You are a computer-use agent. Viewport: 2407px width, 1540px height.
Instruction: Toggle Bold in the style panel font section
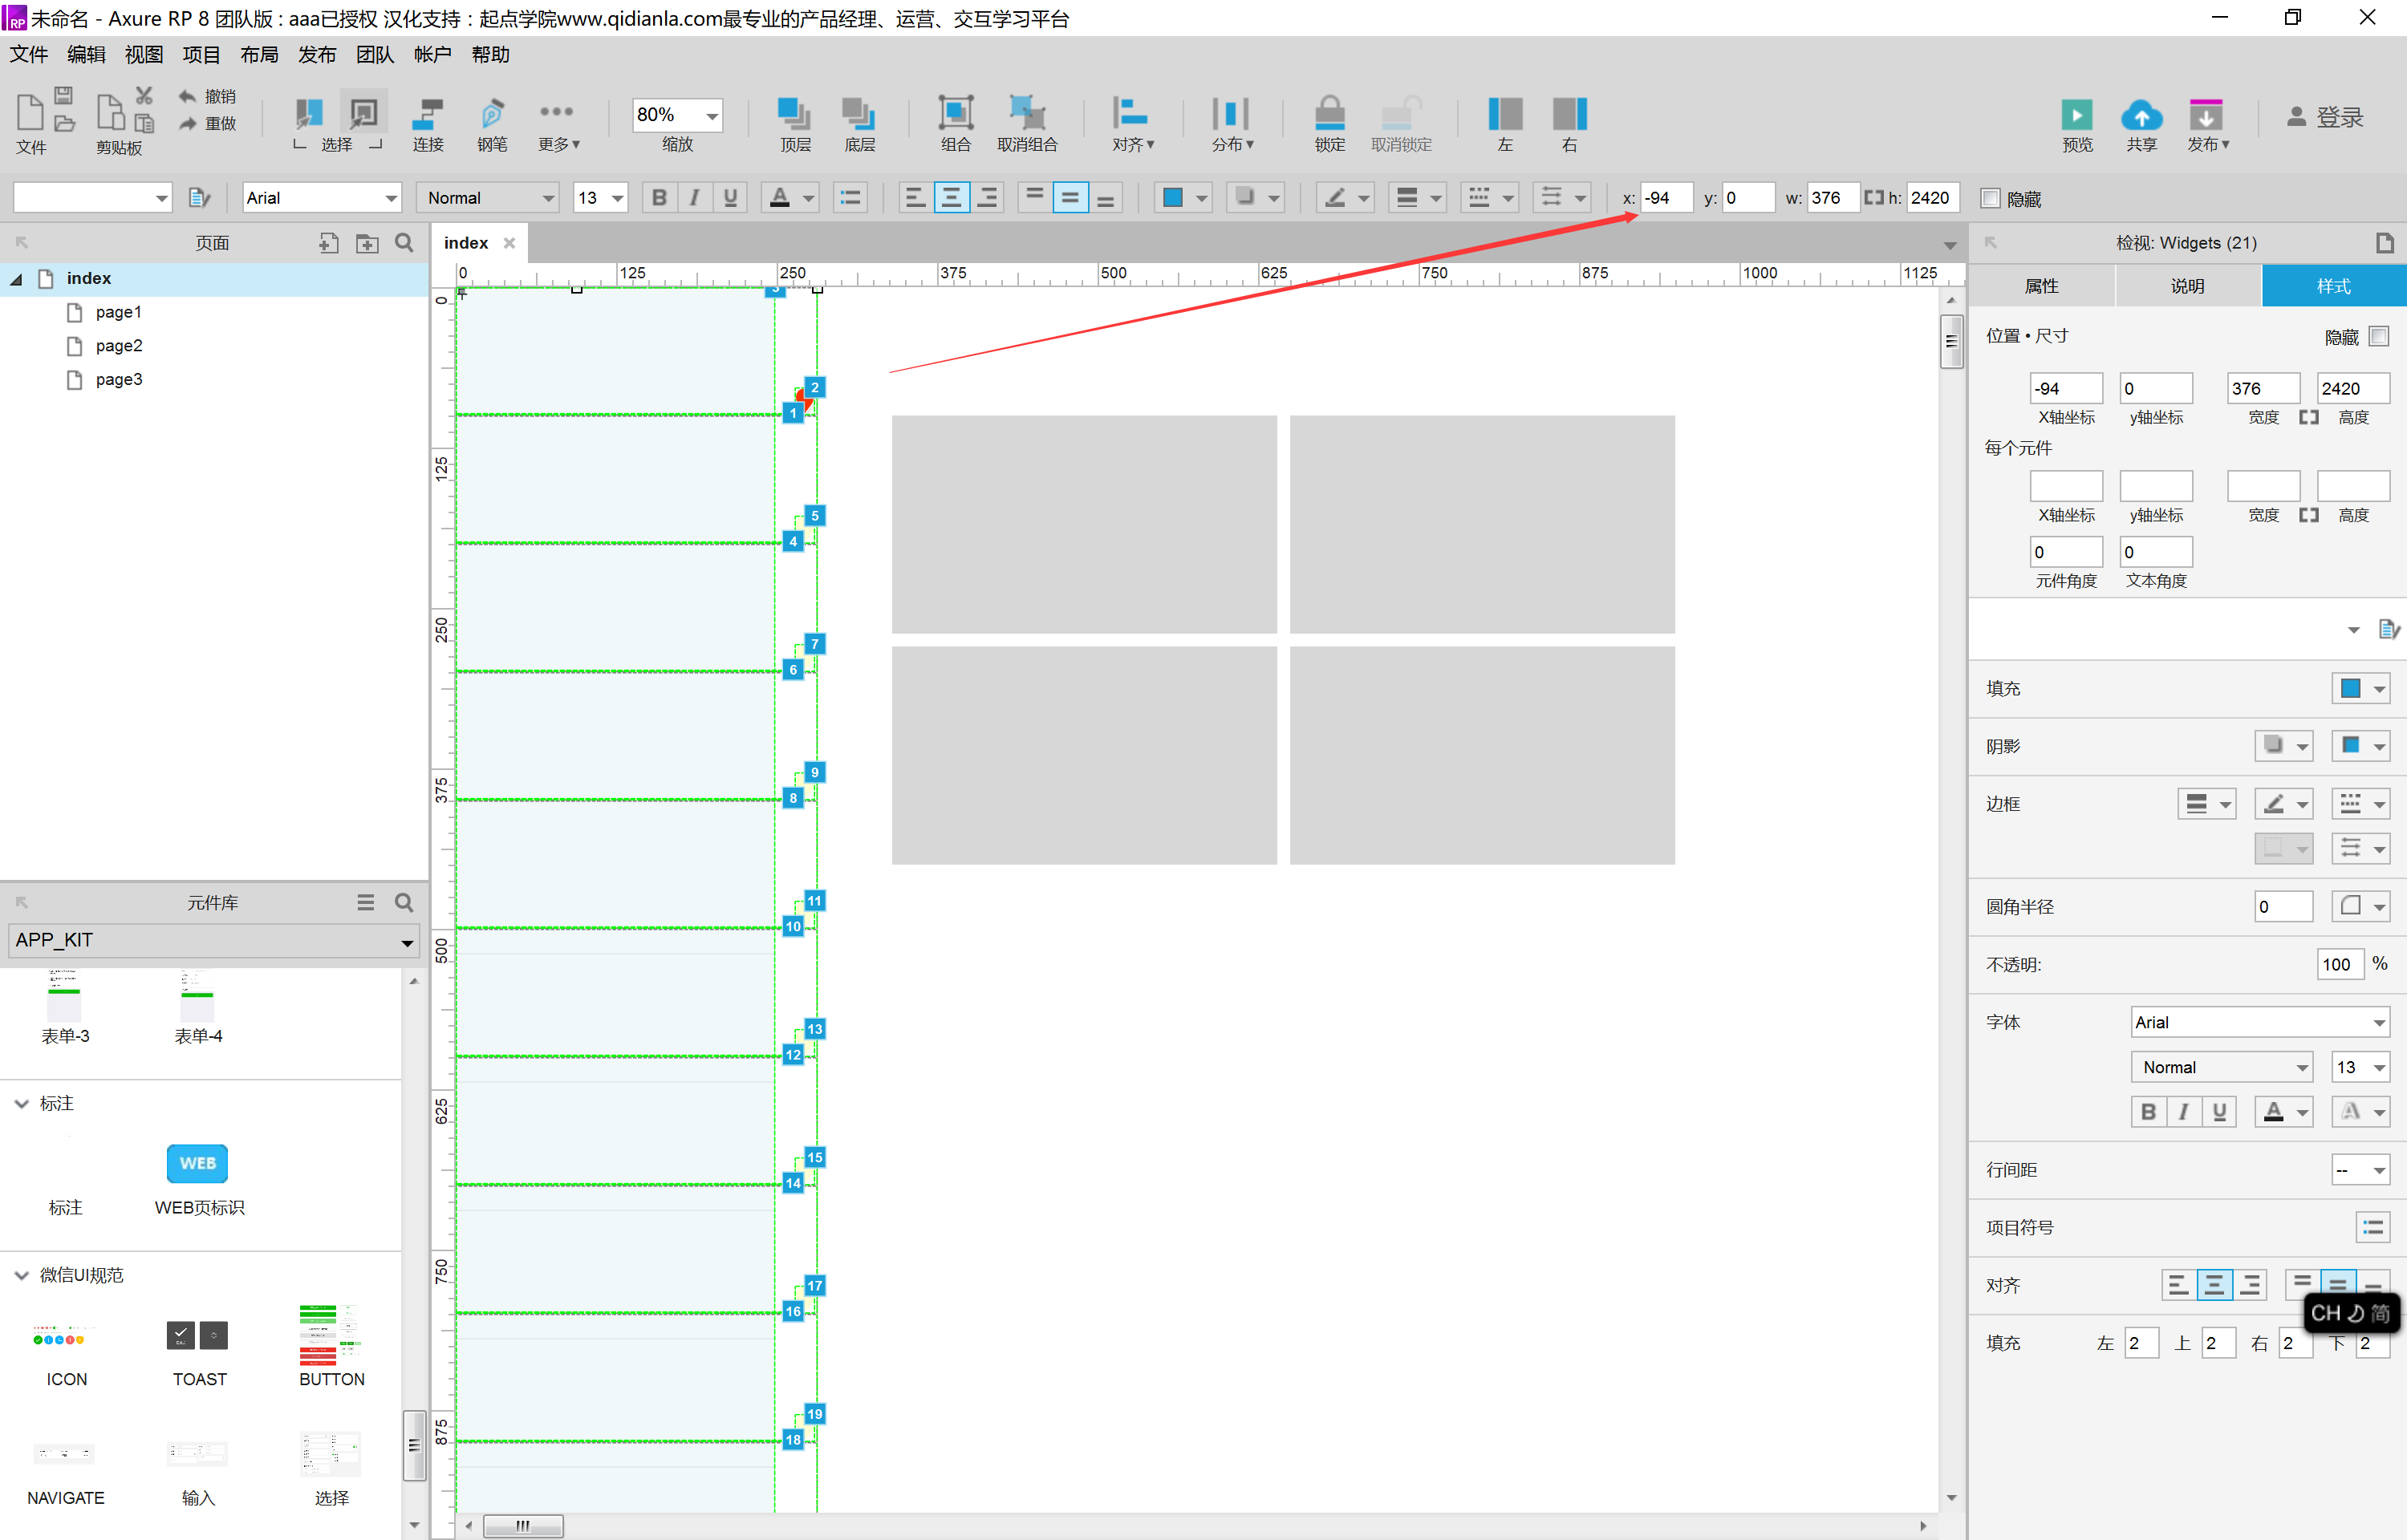click(x=2148, y=1112)
